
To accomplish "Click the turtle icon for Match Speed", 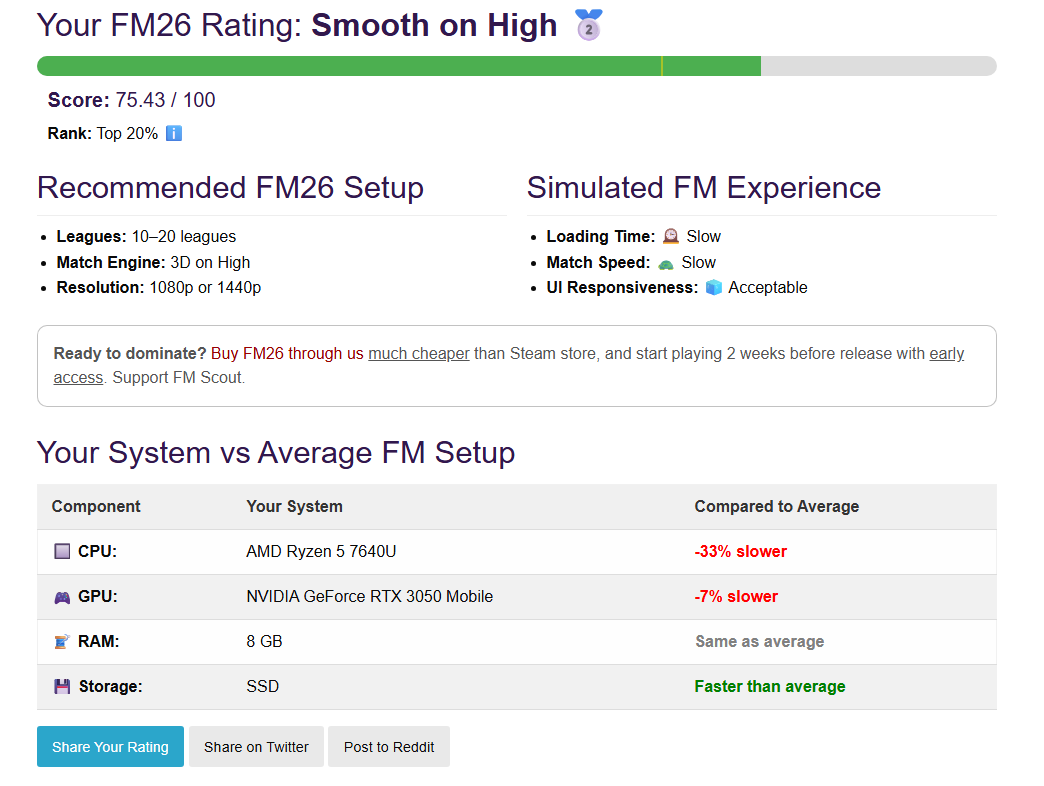I will click(666, 264).
